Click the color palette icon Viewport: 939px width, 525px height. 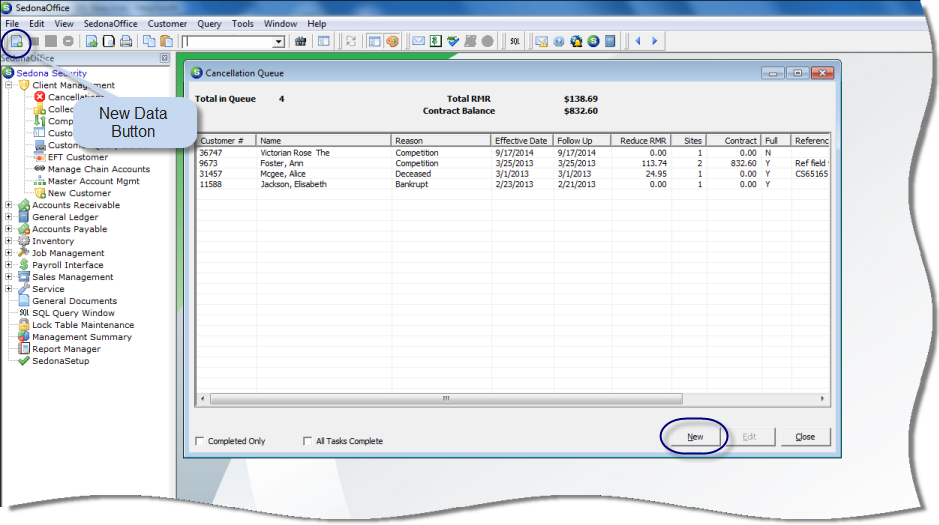point(392,41)
